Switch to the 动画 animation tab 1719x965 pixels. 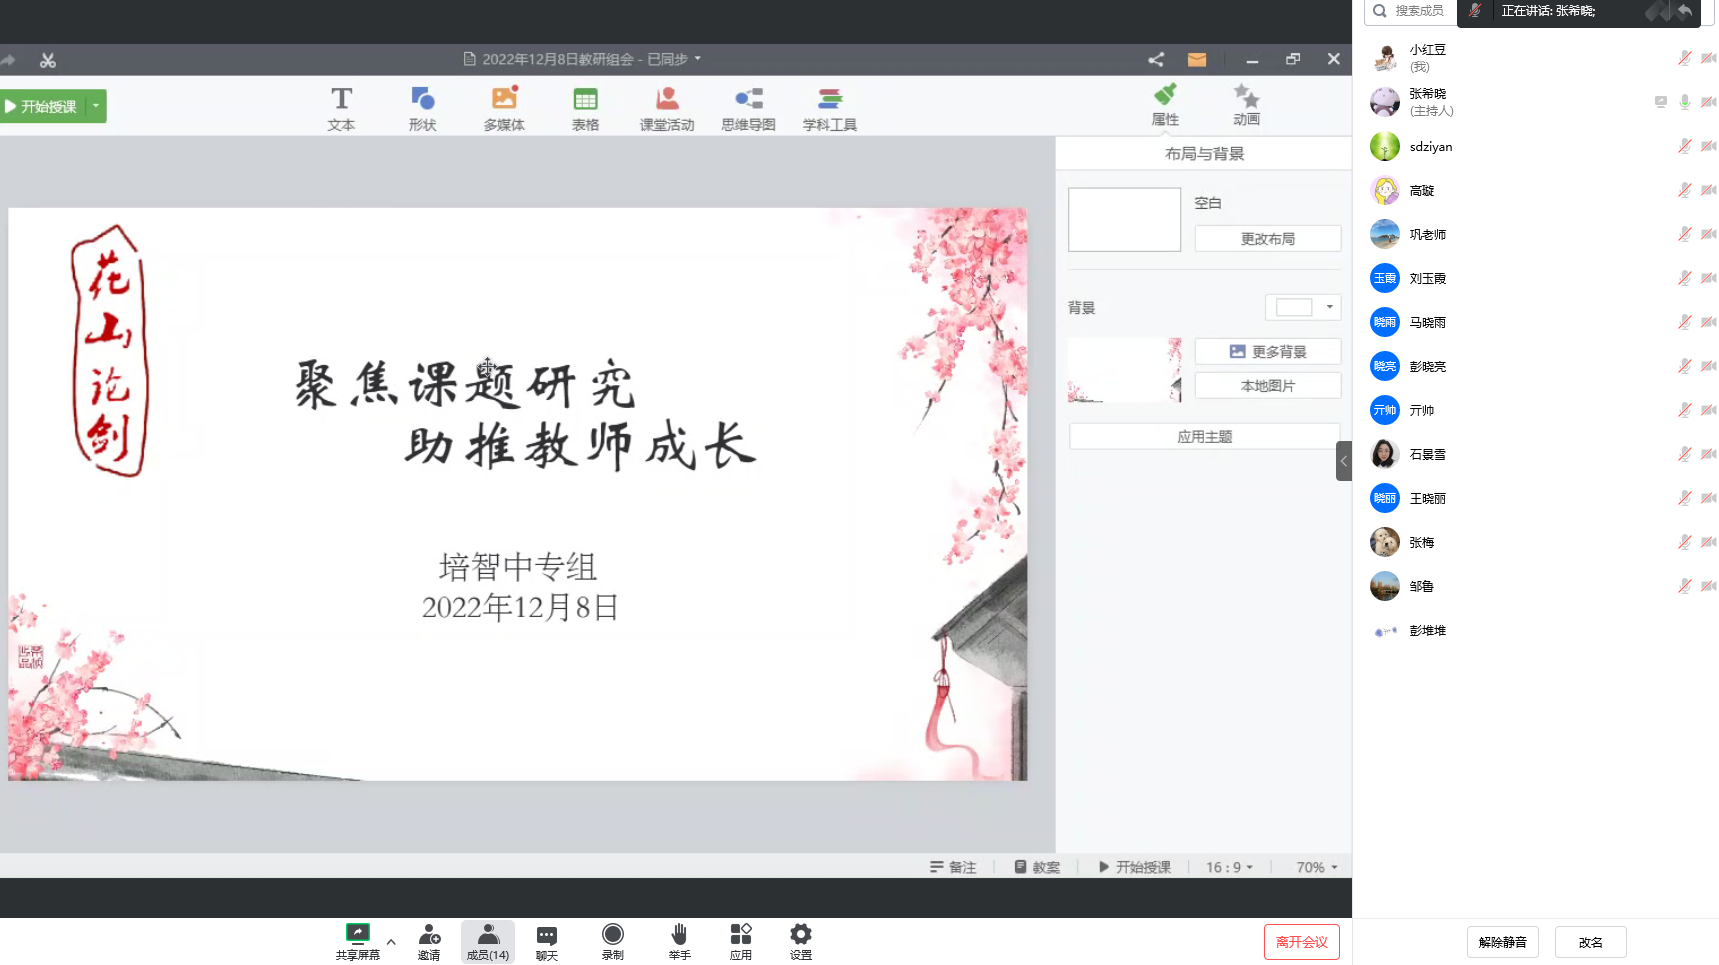[1246, 105]
